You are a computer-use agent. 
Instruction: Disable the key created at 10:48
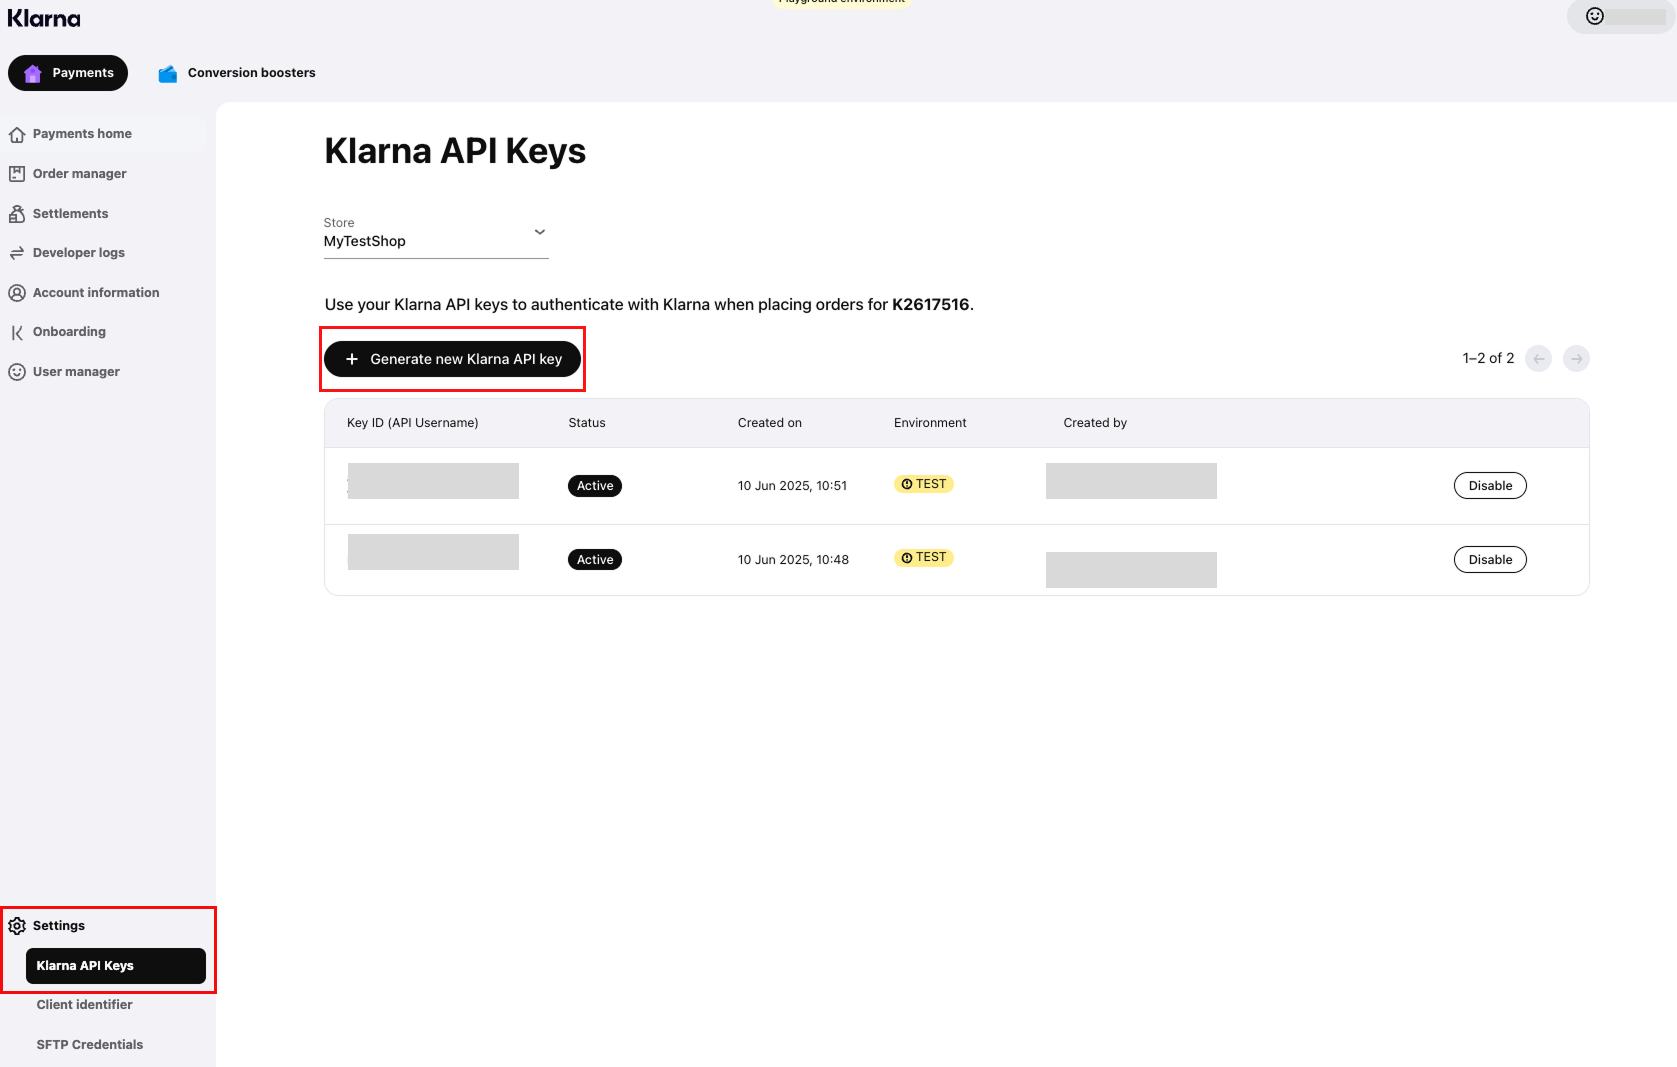tap(1490, 560)
